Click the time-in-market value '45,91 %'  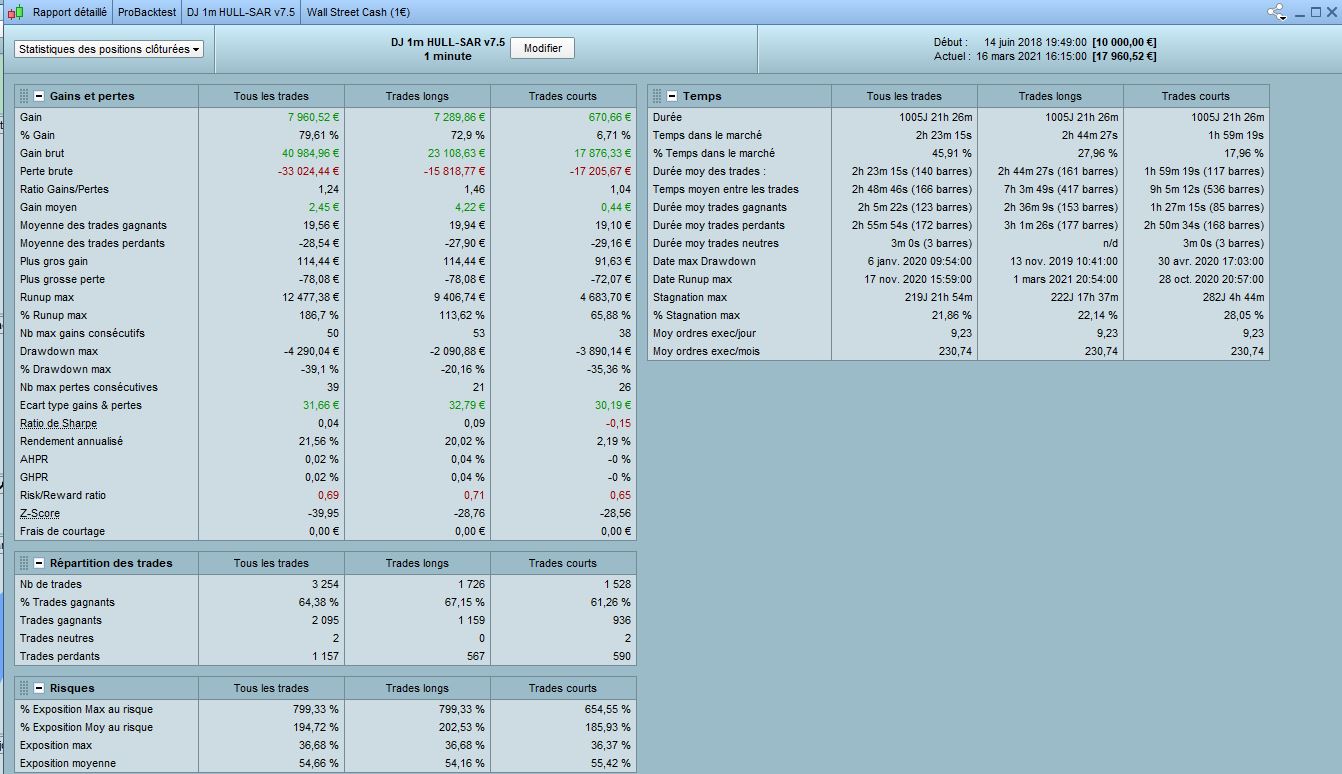951,153
